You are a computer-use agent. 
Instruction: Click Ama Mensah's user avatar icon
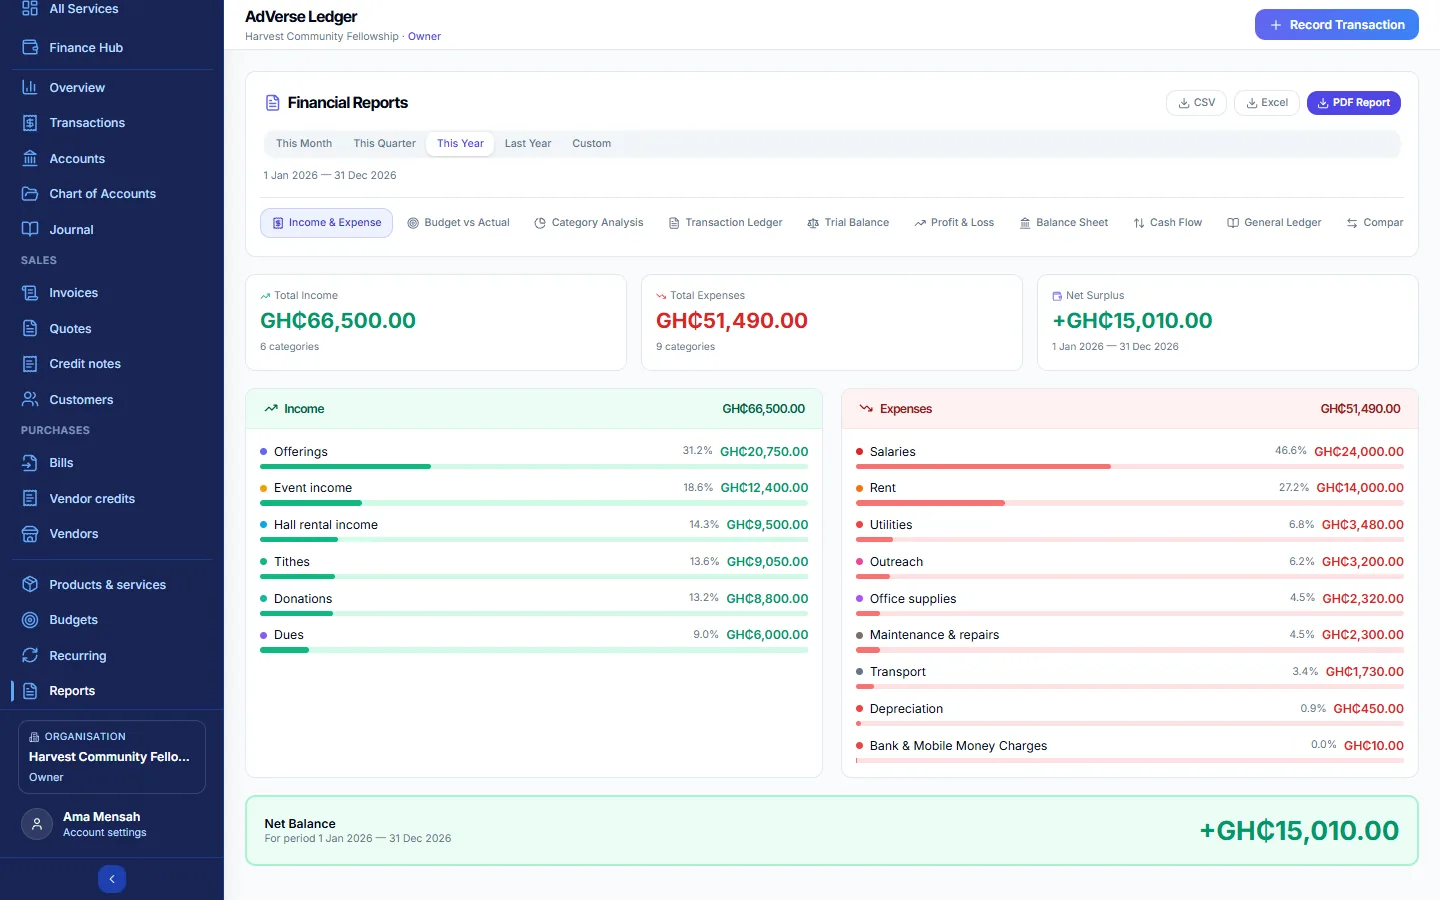[x=37, y=824]
